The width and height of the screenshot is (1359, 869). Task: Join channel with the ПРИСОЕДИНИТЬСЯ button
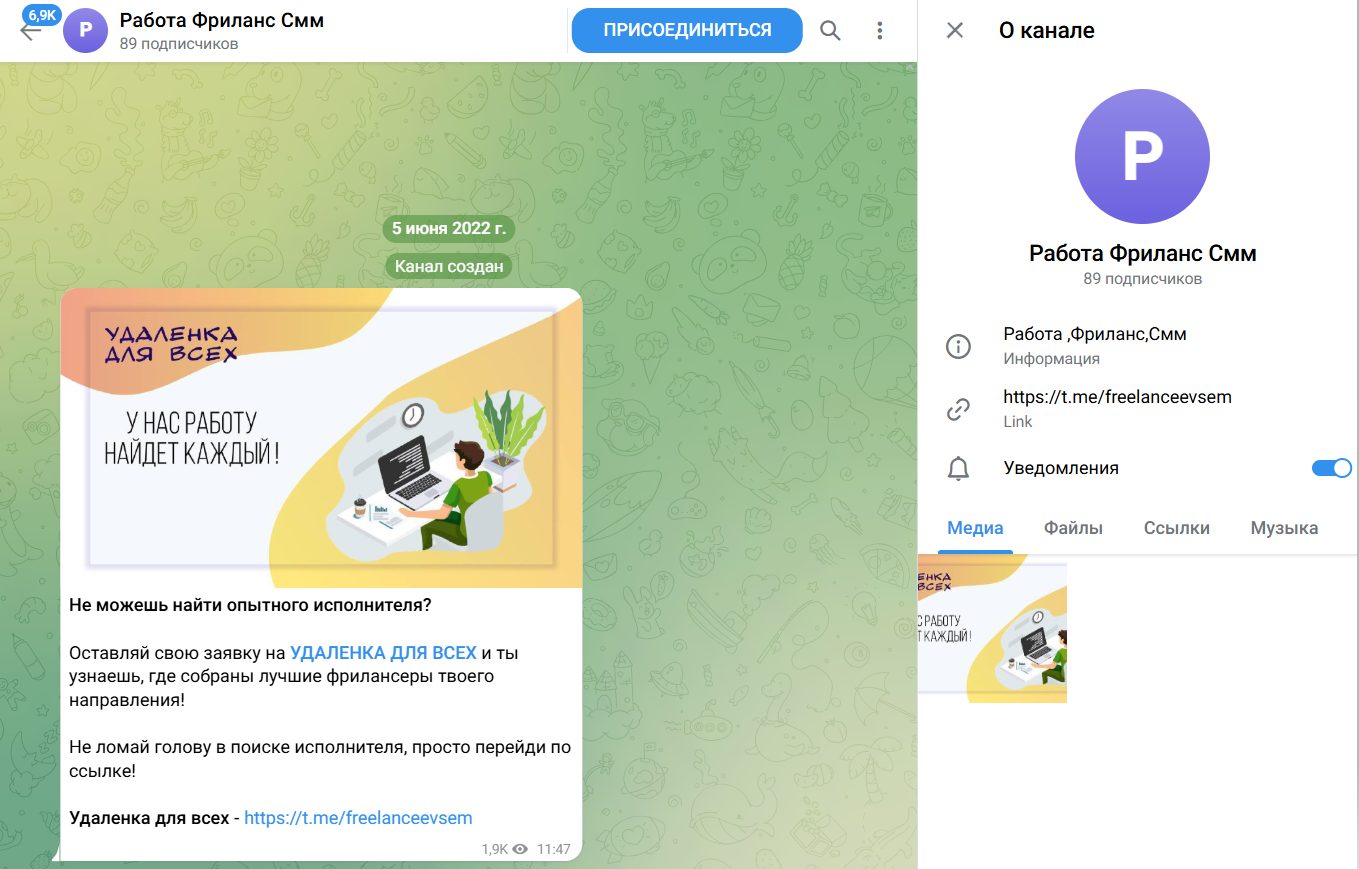coord(687,30)
